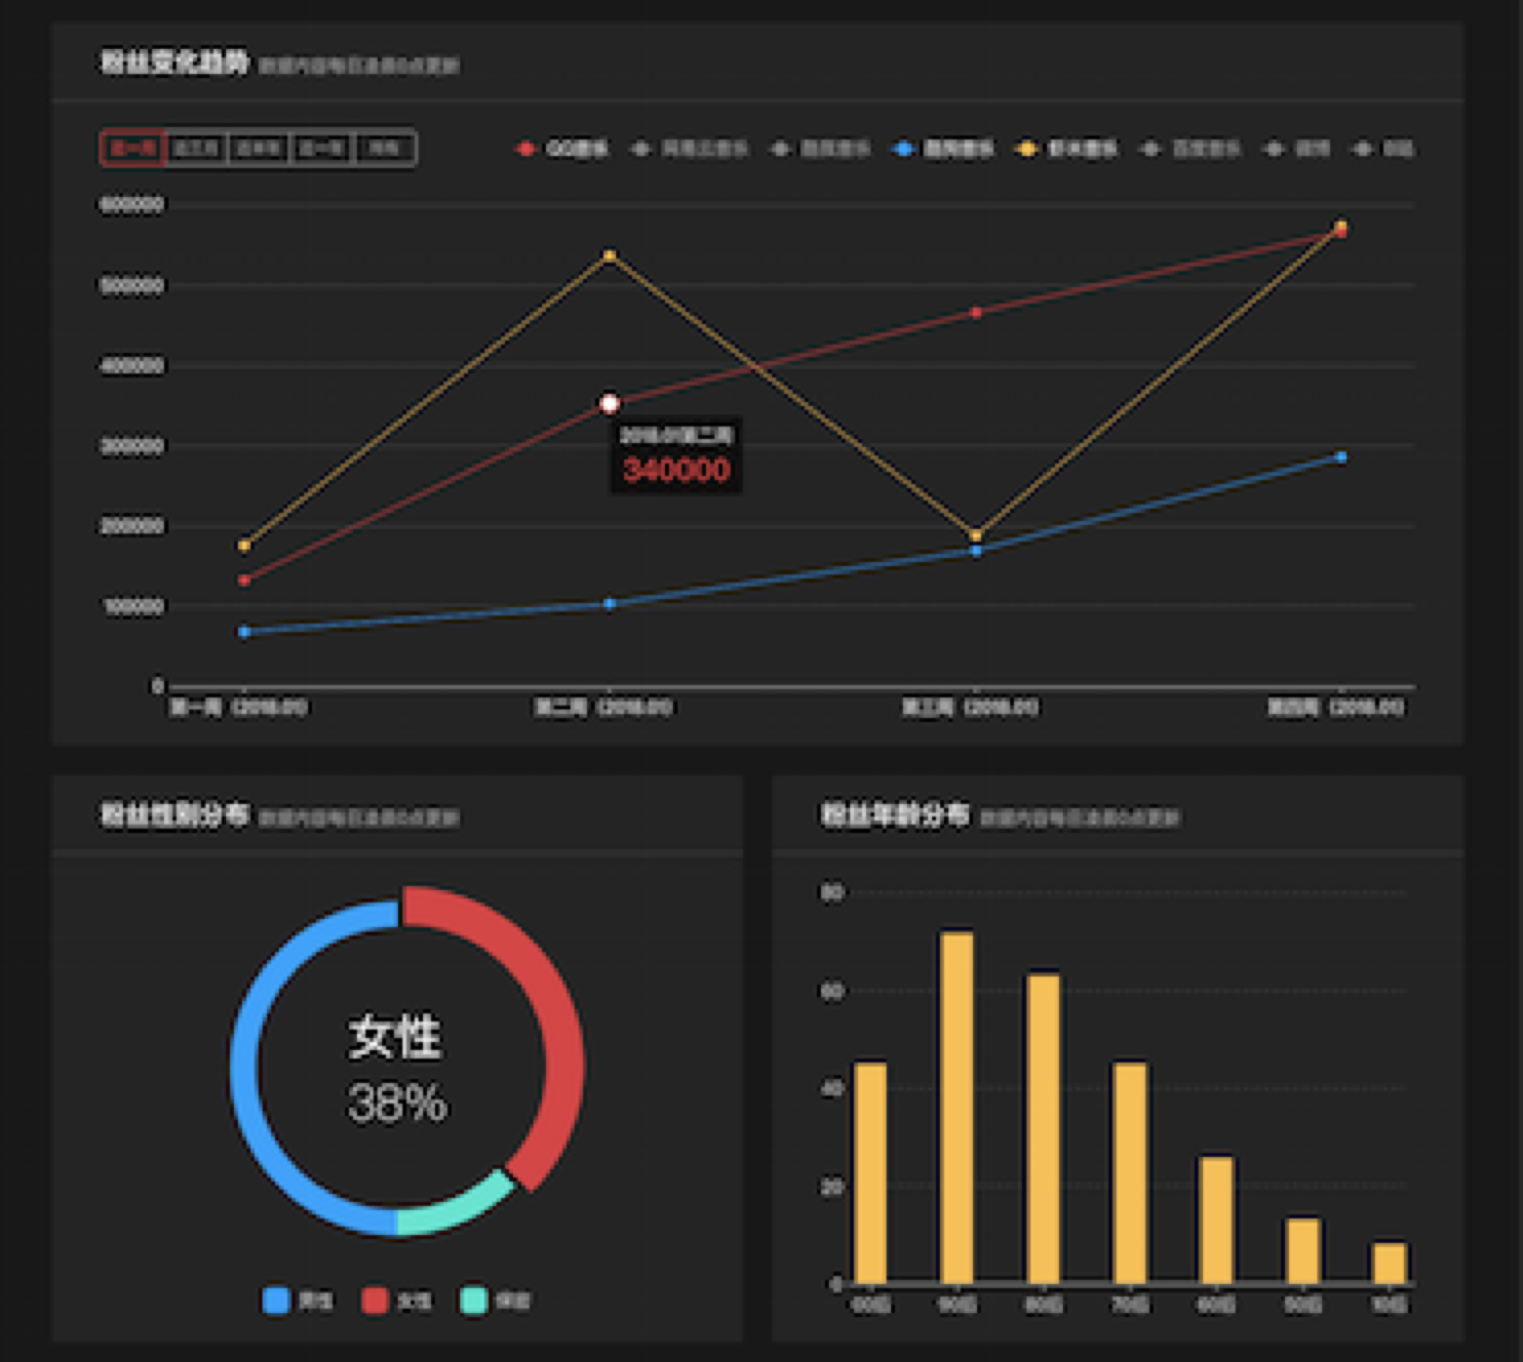Click the red data point at 第一周
The height and width of the screenshot is (1362, 1523).
244,580
